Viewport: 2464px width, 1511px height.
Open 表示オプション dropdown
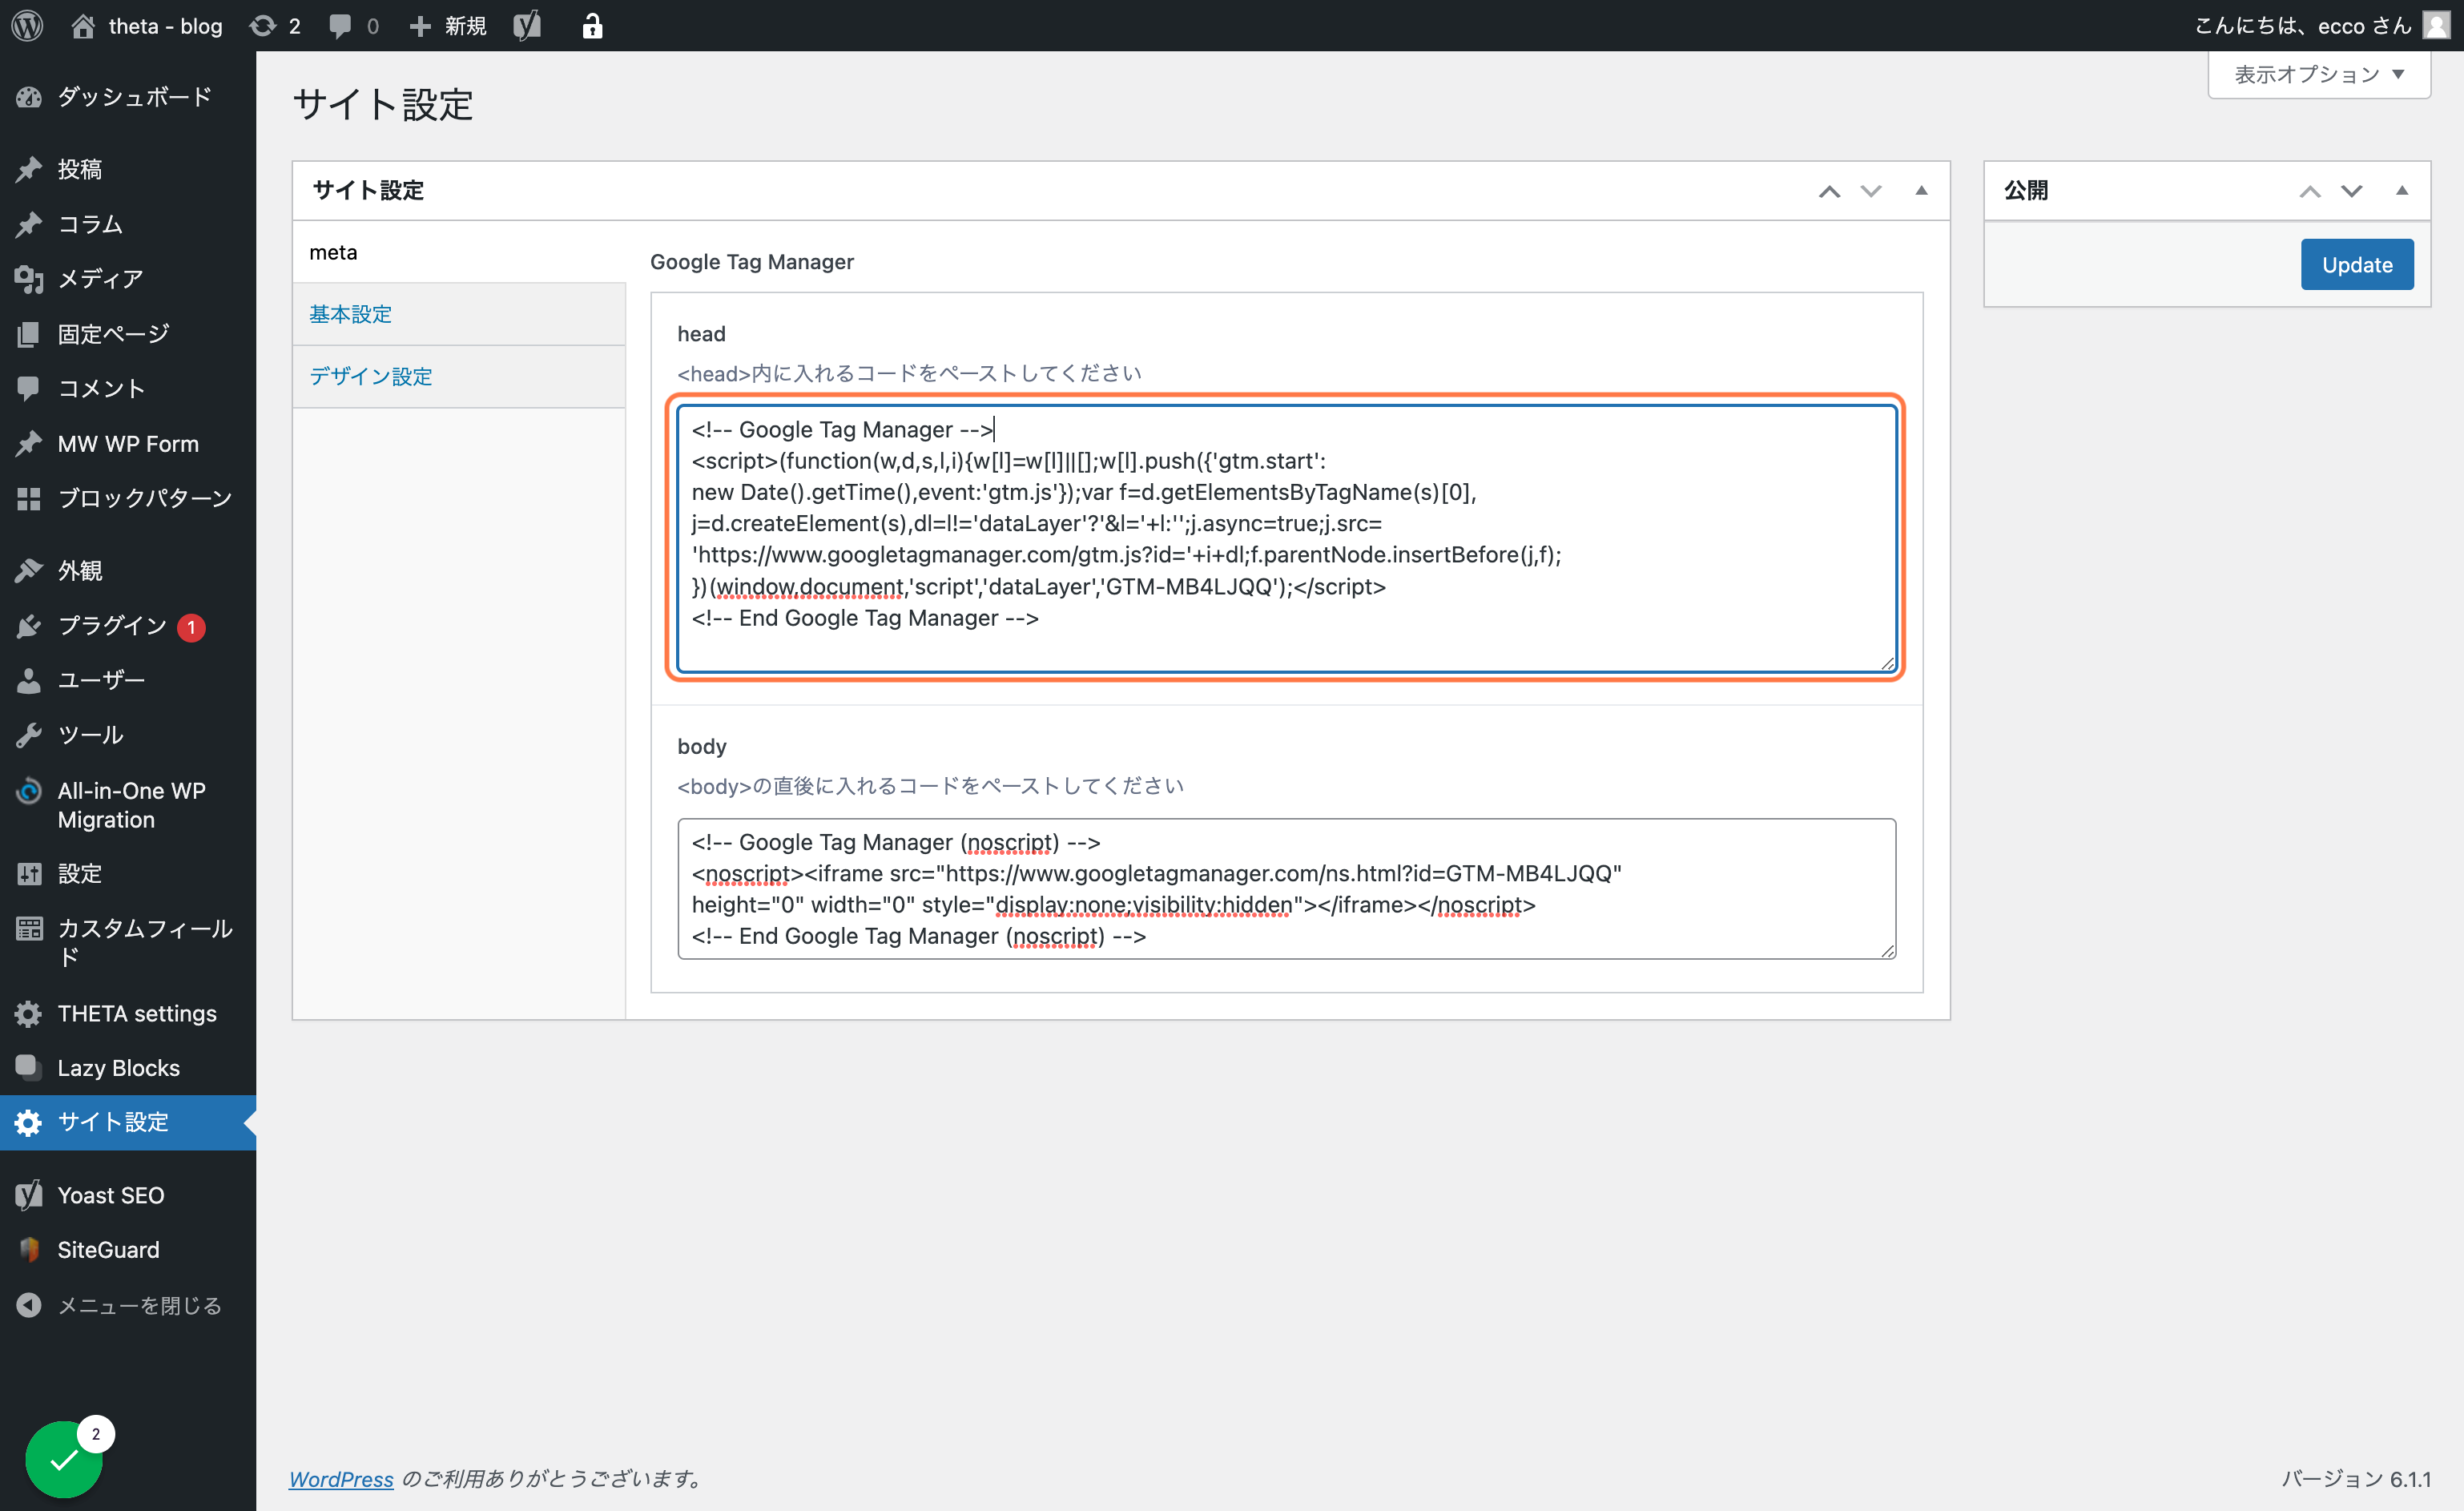pos(2319,75)
